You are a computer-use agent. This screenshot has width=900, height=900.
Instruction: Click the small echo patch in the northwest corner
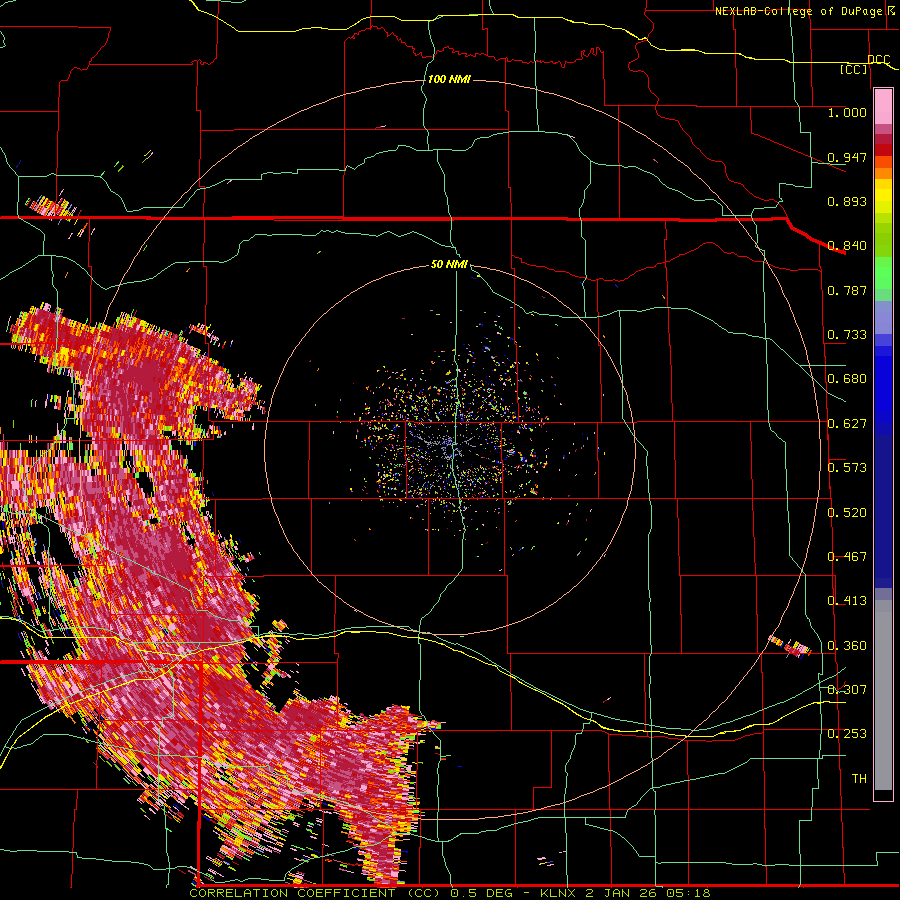click(50, 207)
